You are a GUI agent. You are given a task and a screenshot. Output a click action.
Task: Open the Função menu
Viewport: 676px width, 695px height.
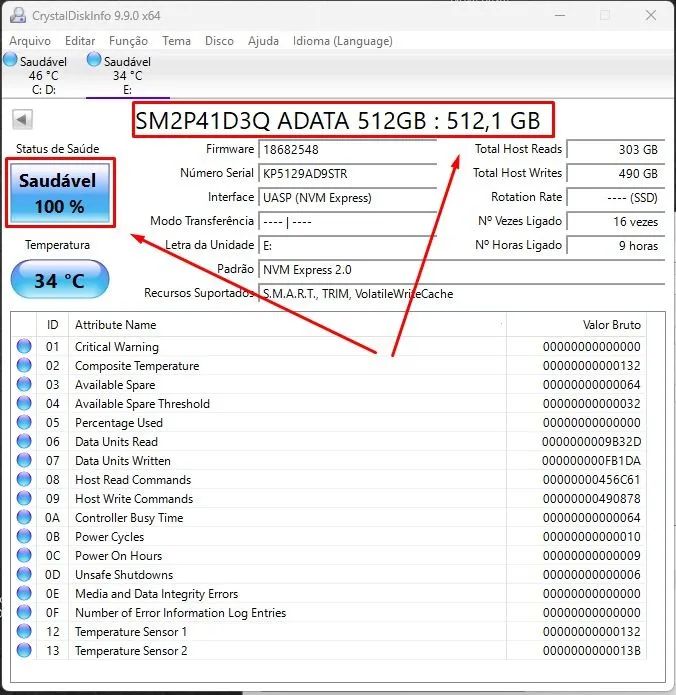(129, 41)
